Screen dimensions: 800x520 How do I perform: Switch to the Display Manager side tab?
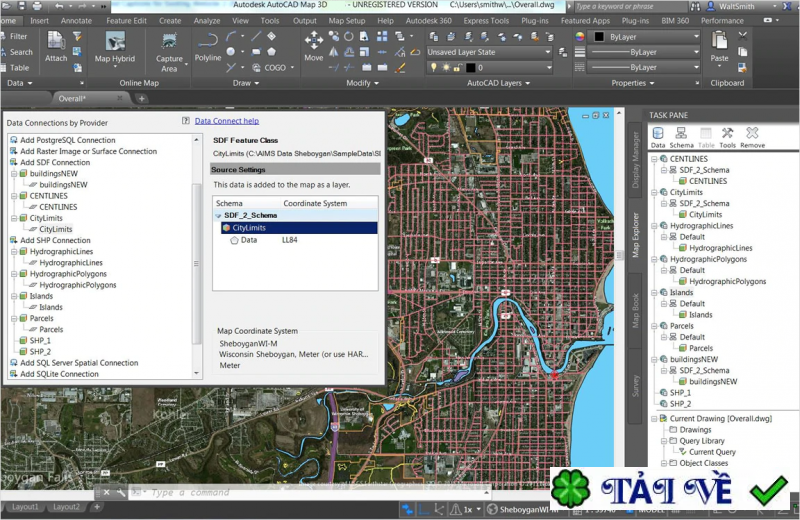click(635, 160)
